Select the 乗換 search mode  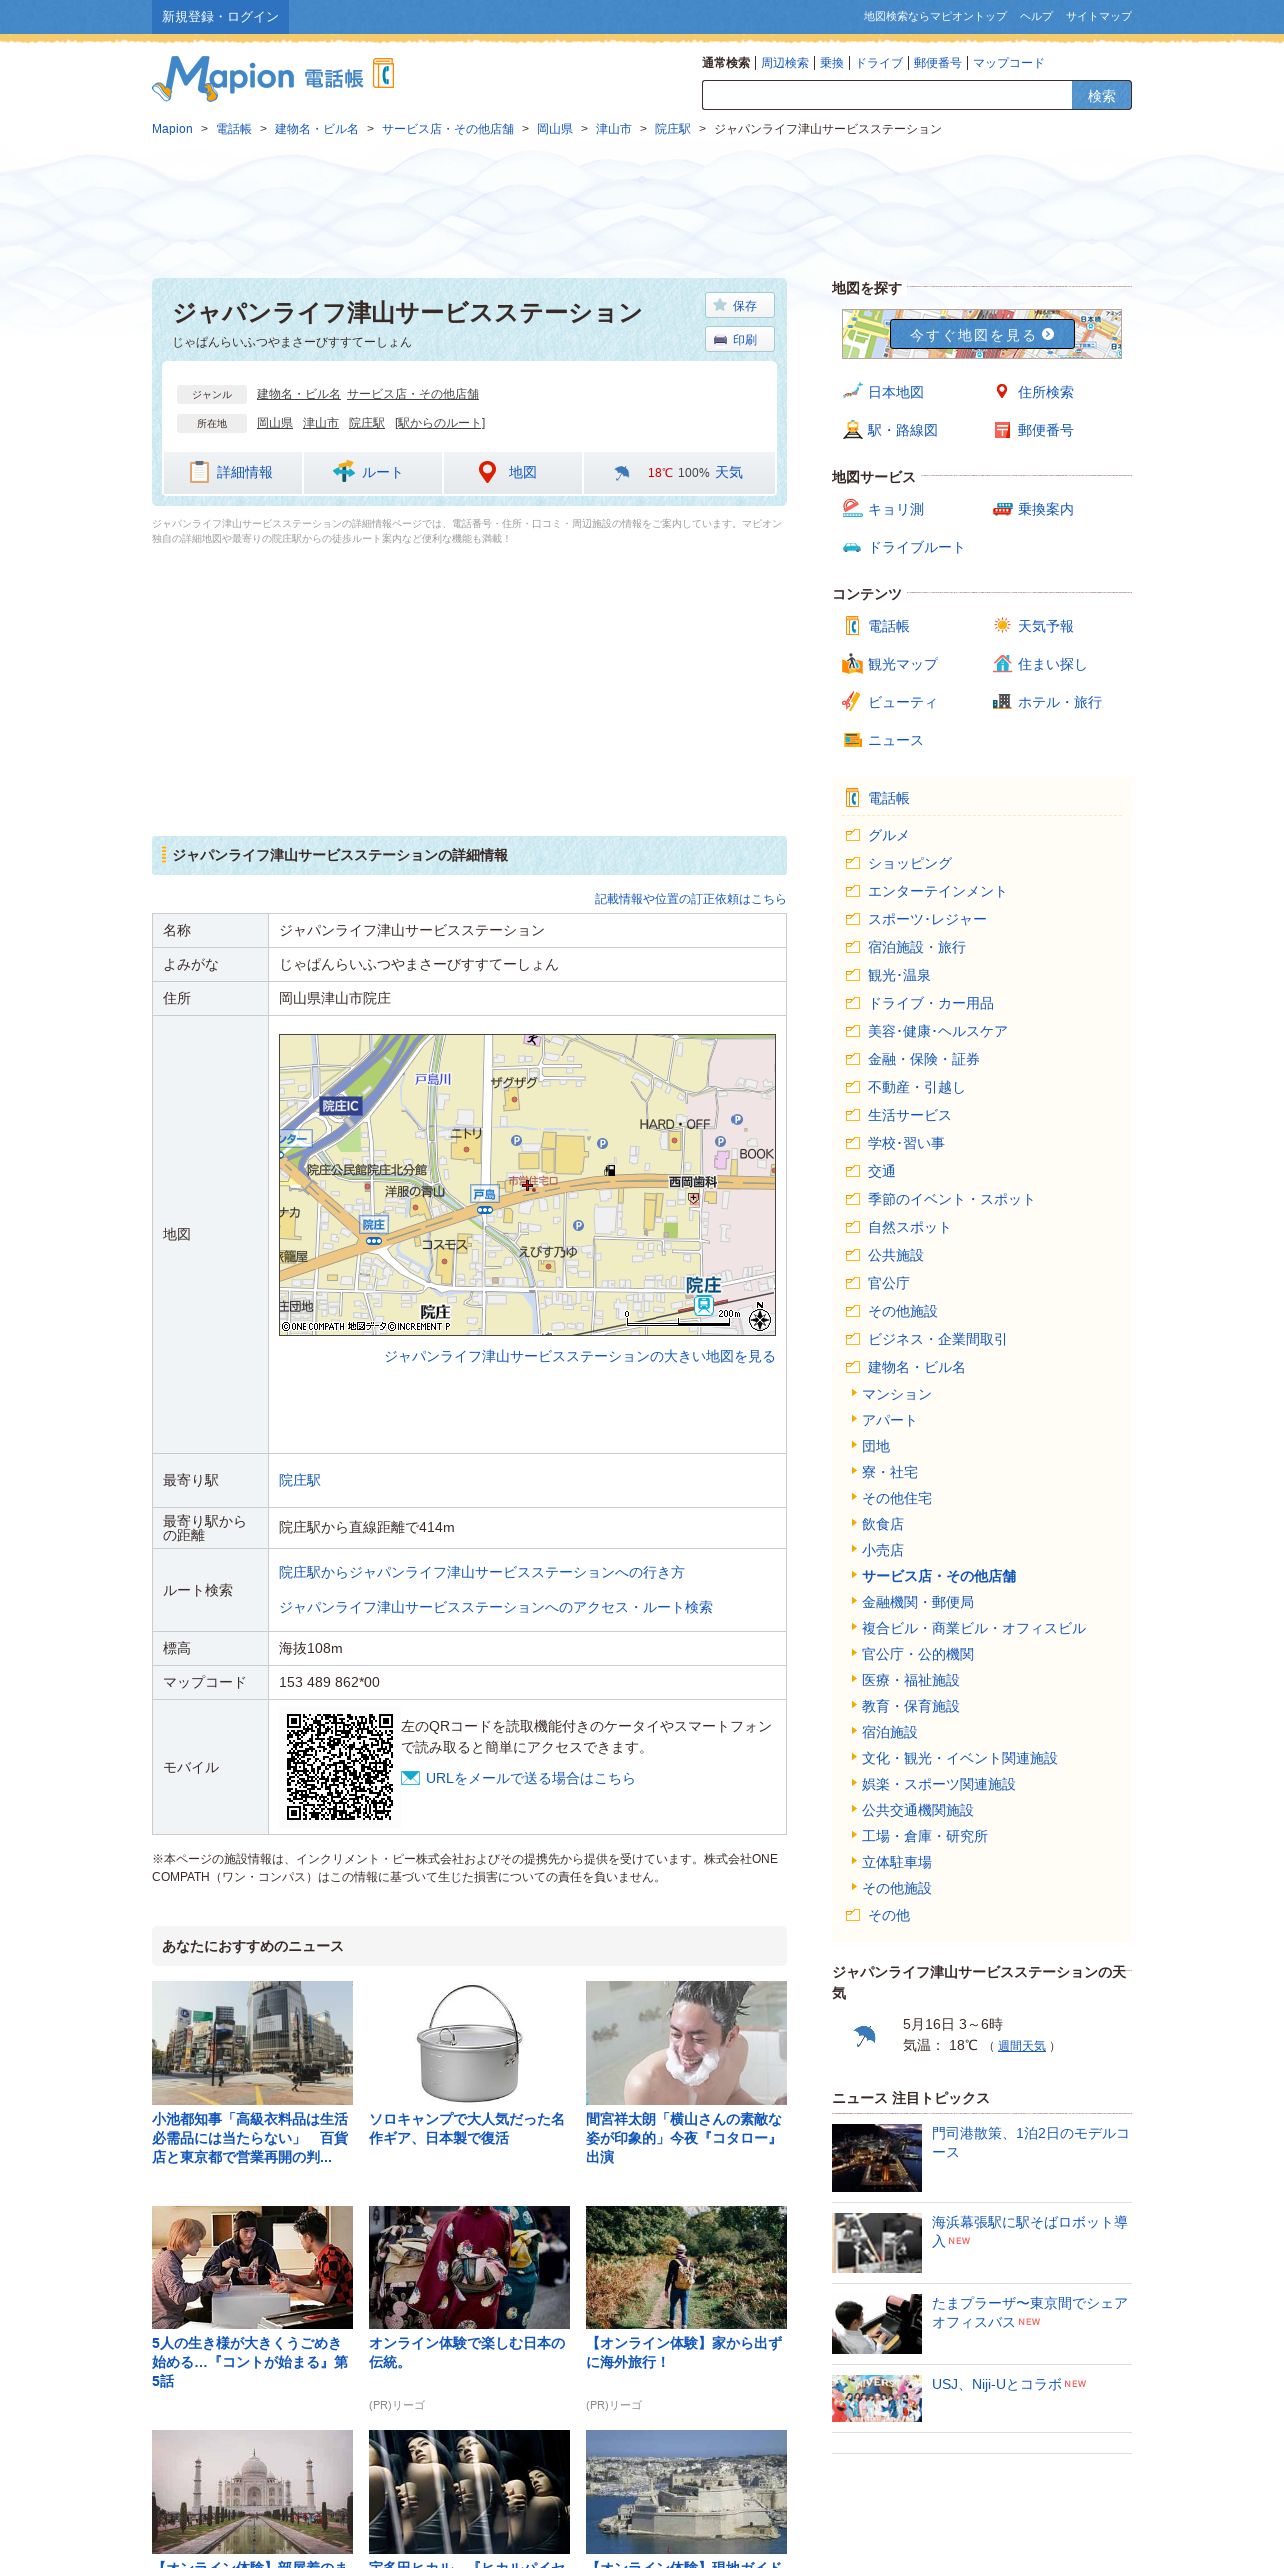point(832,63)
